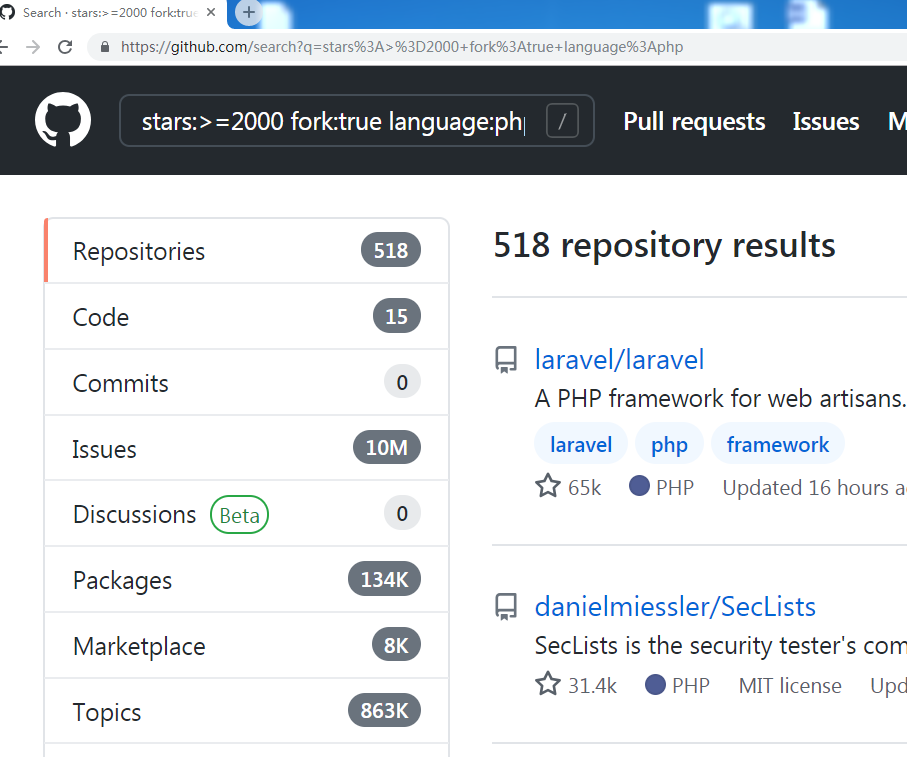907x757 pixels.
Task: Click the GitHub octocat logo
Action: (x=62, y=120)
